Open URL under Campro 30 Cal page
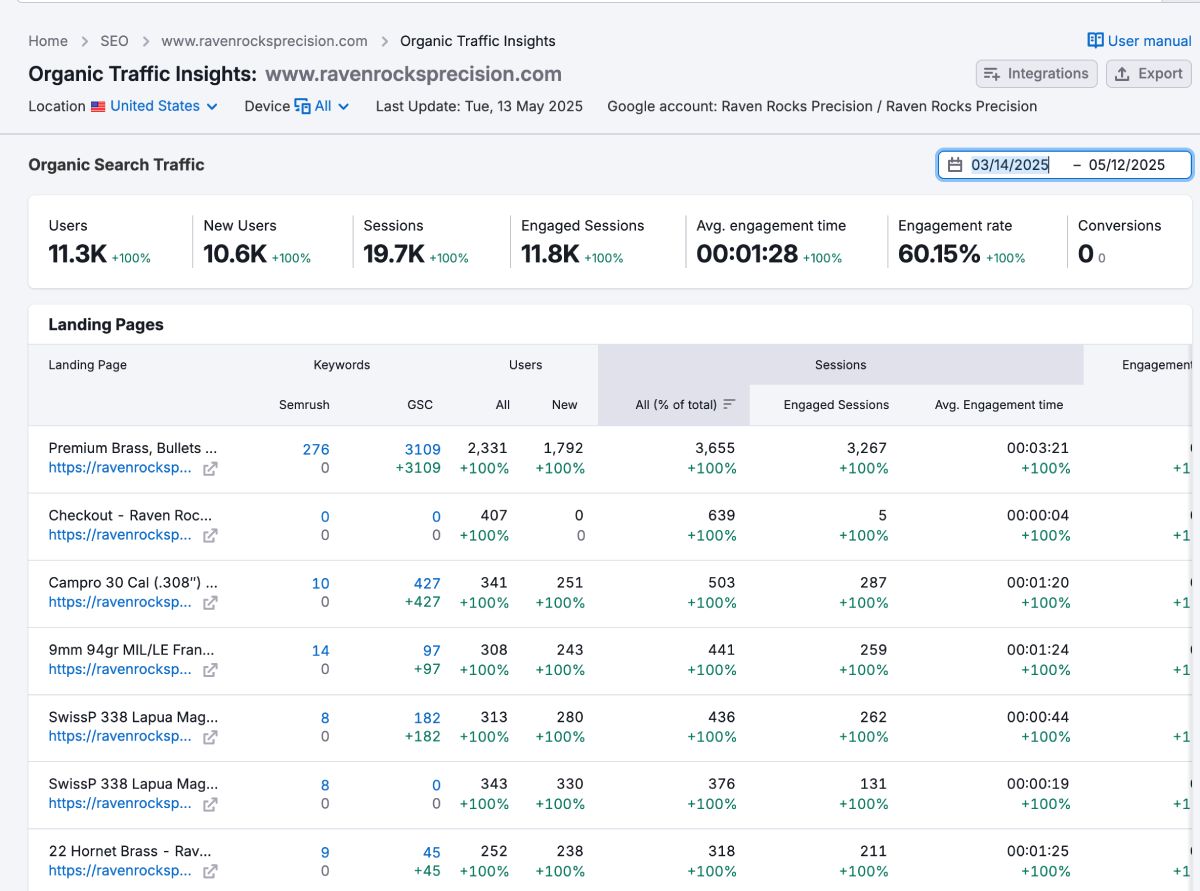The image size is (1200, 891). (120, 602)
